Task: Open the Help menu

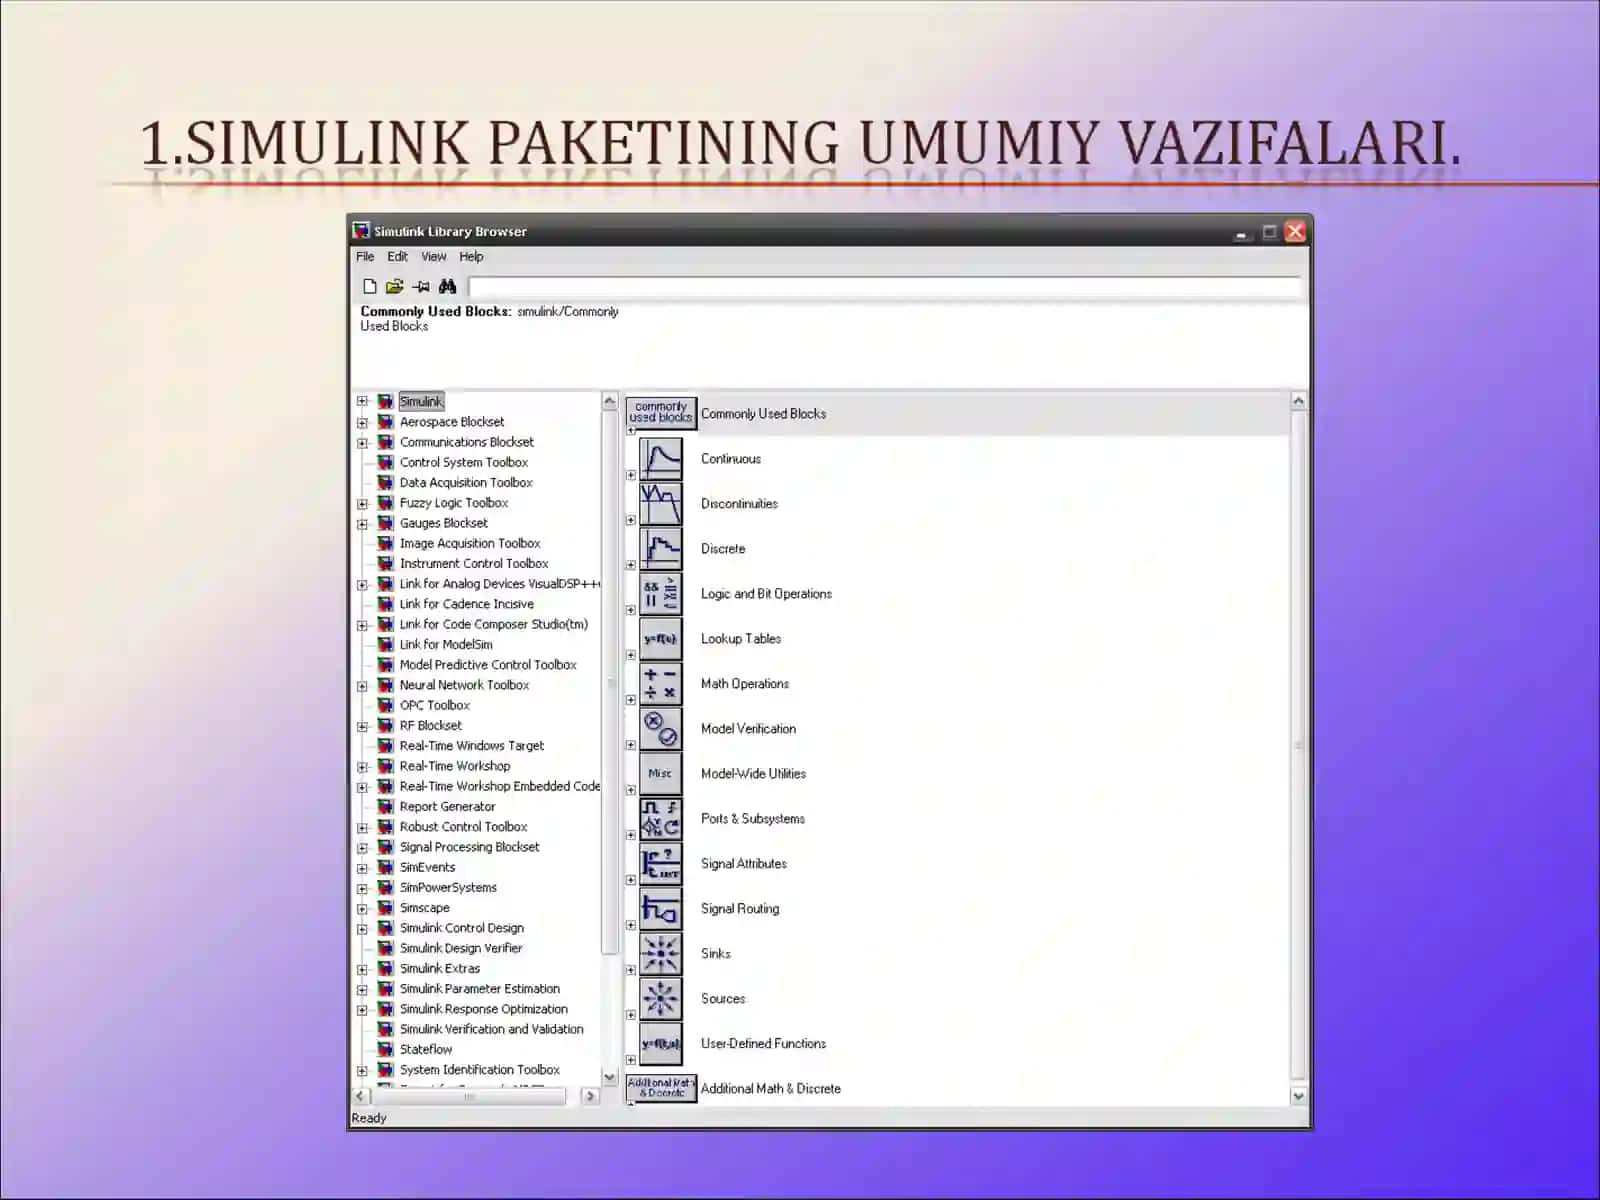Action: click(471, 257)
